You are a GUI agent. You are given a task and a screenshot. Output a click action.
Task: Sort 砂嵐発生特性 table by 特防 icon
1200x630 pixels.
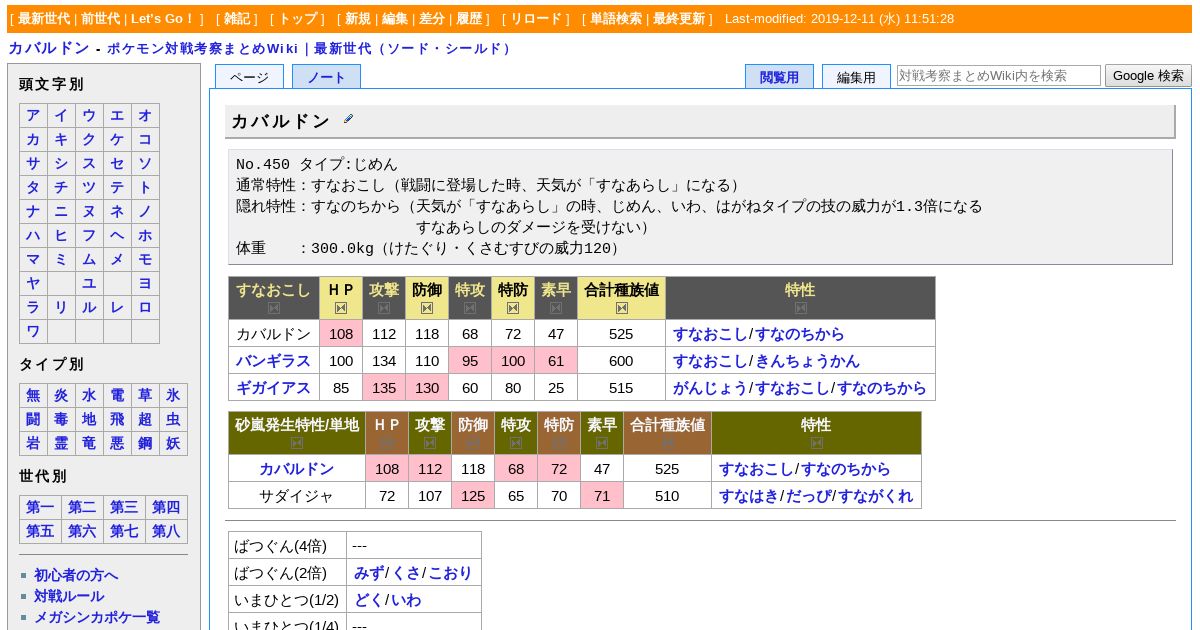(x=559, y=443)
